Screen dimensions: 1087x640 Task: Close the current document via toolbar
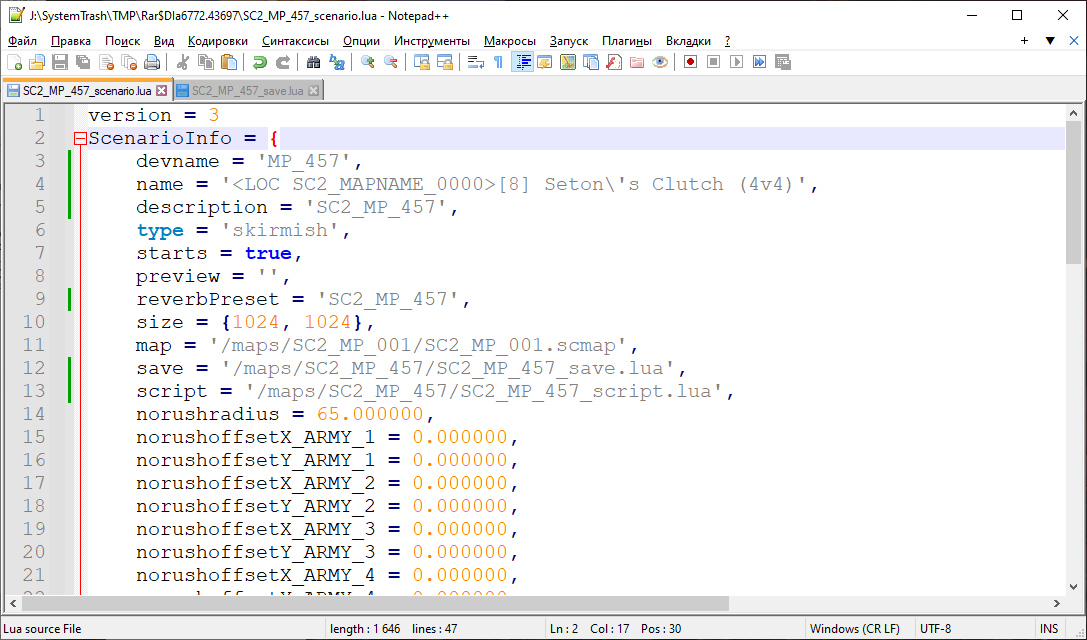click(x=106, y=62)
